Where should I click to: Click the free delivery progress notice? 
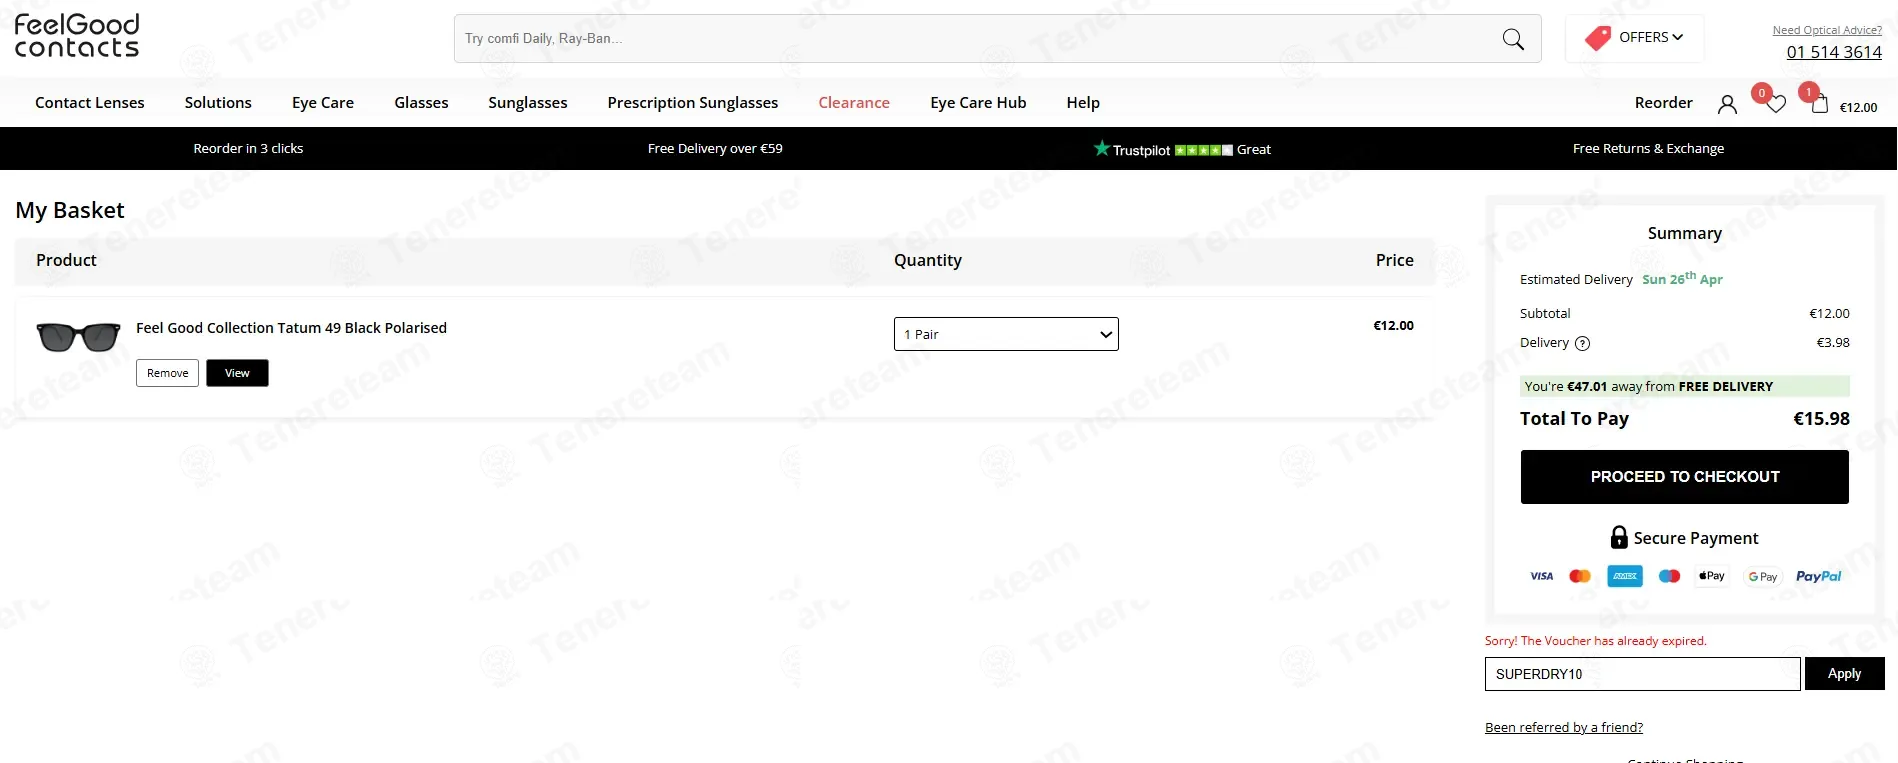click(x=1685, y=386)
